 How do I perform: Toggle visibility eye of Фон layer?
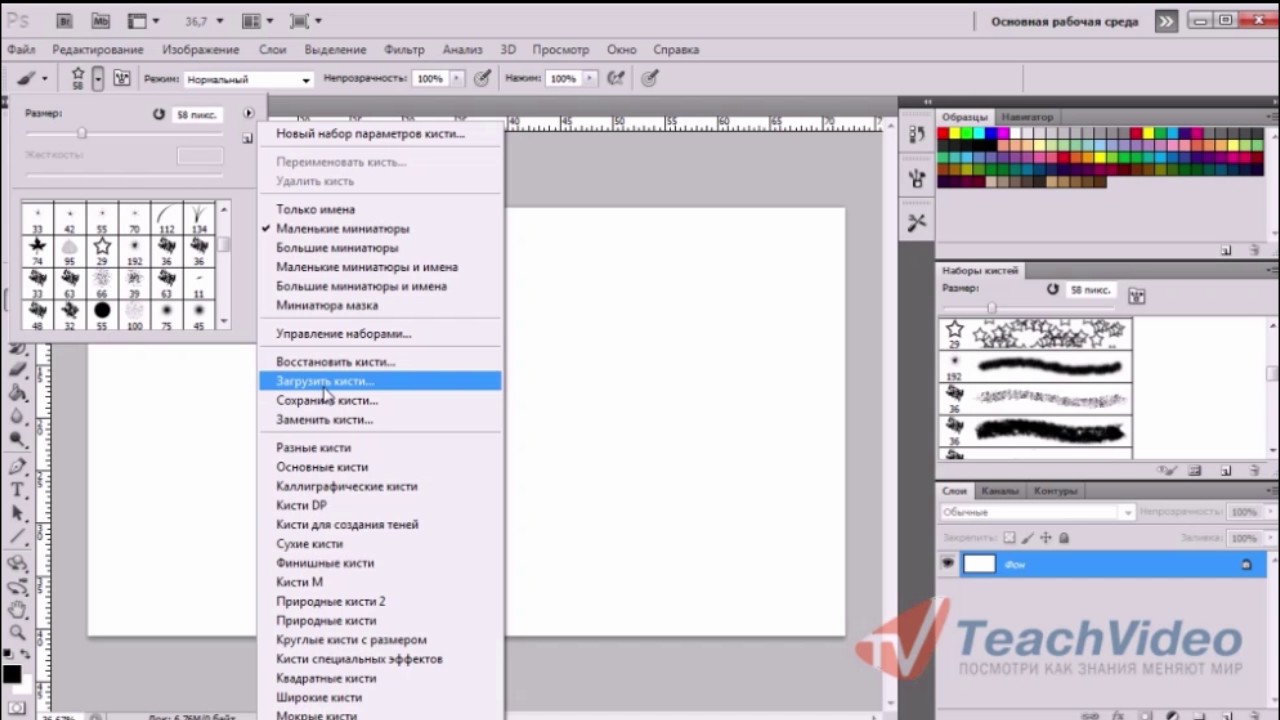(948, 564)
